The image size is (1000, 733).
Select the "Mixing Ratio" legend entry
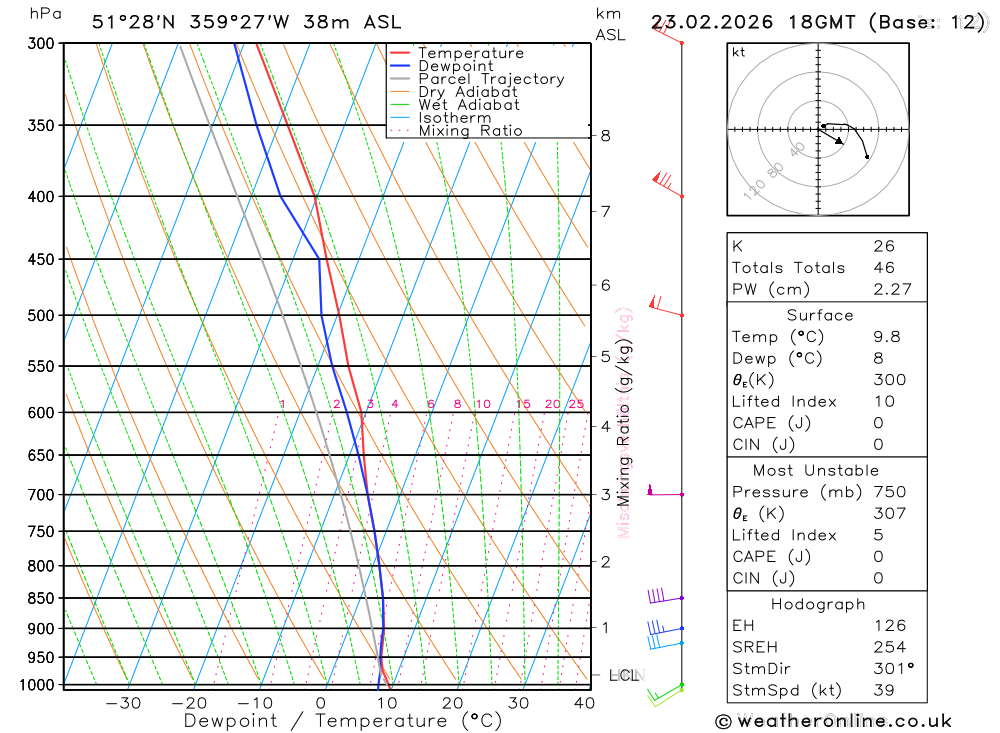(470, 130)
